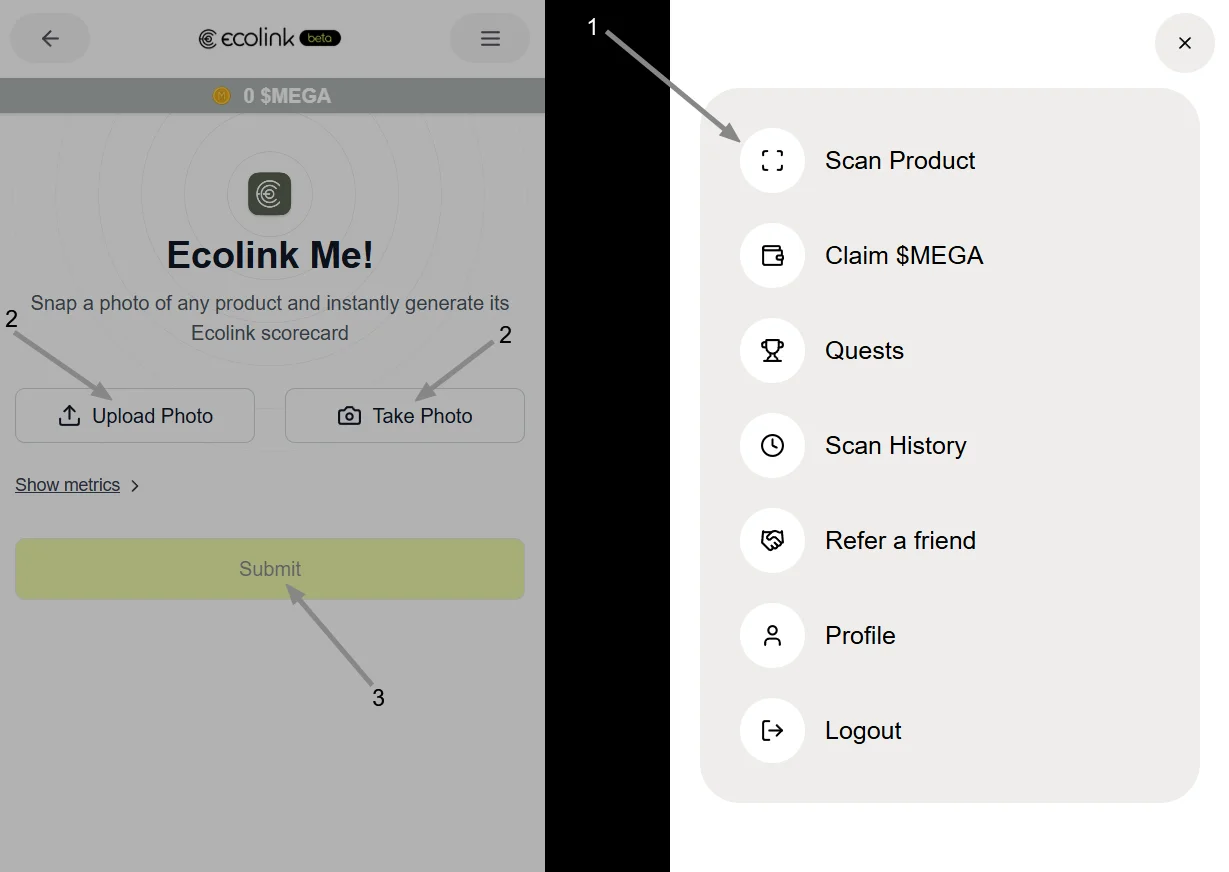Click the Profile person icon
This screenshot has height=872, width=1229.
coord(772,635)
